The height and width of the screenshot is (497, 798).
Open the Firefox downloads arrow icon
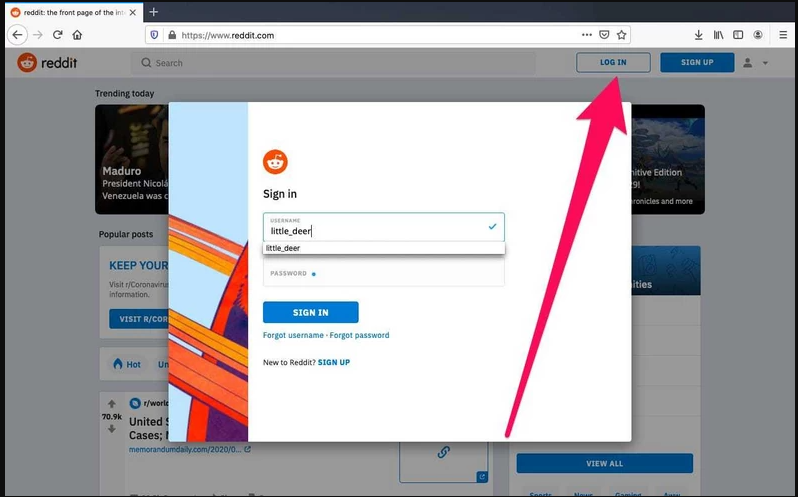coord(698,35)
